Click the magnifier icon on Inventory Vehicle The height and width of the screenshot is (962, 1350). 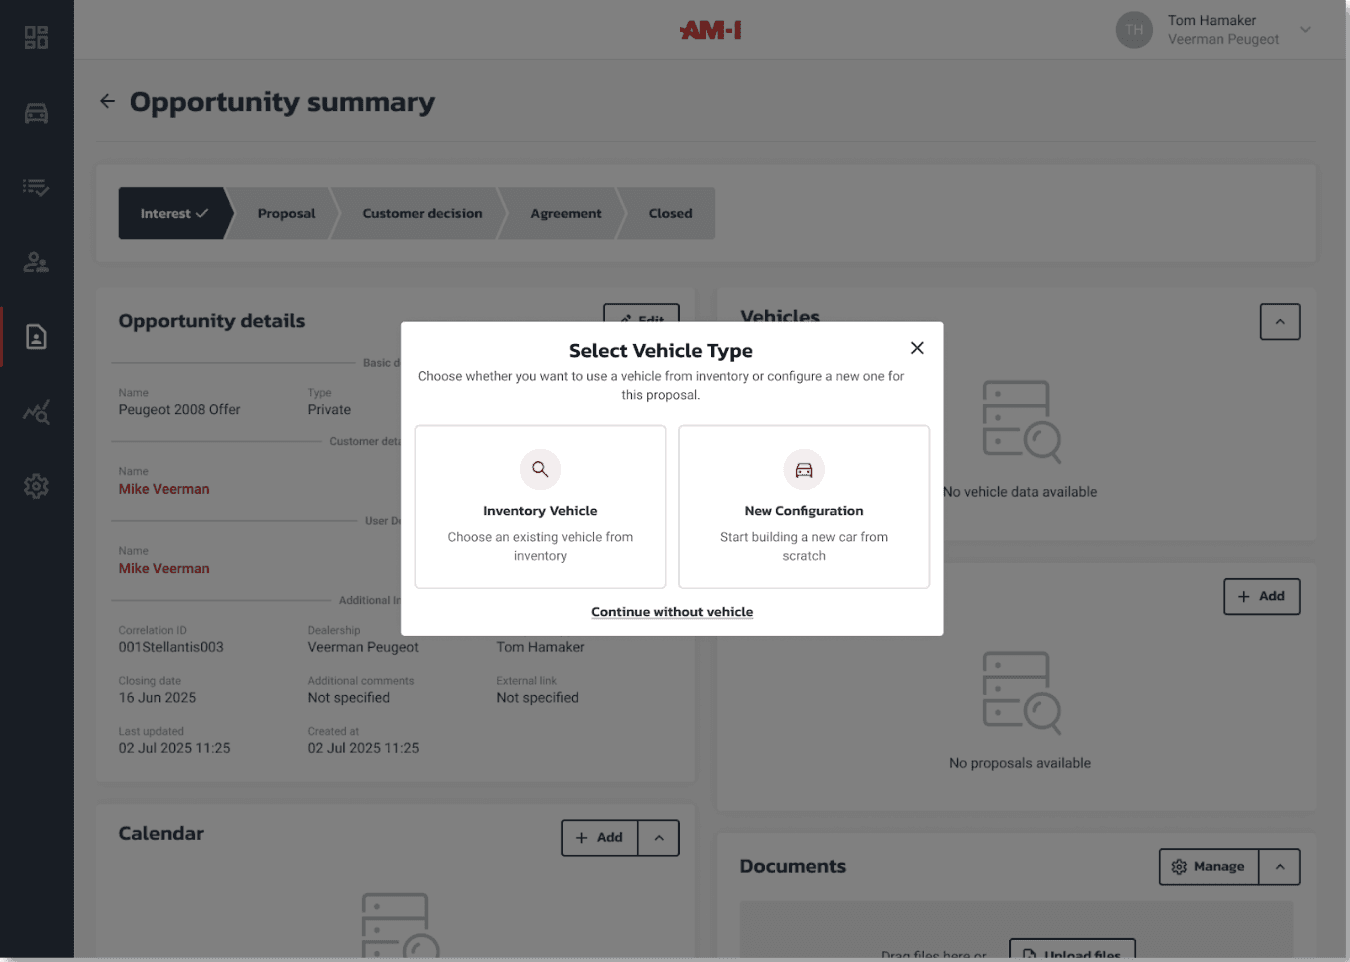tap(540, 469)
